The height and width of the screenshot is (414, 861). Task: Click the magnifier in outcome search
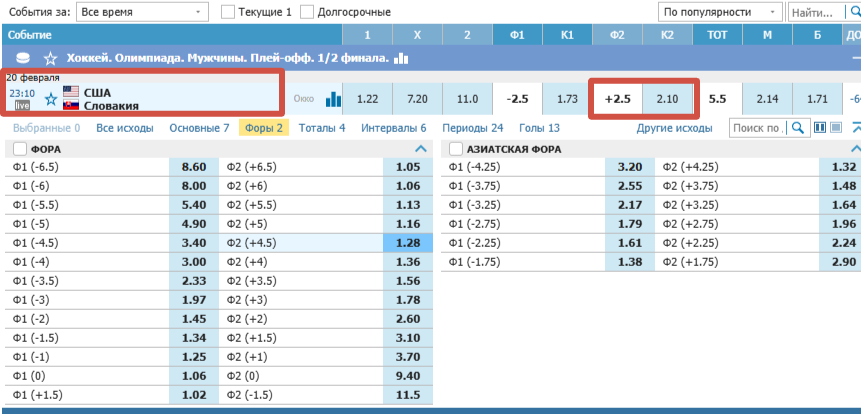[797, 128]
